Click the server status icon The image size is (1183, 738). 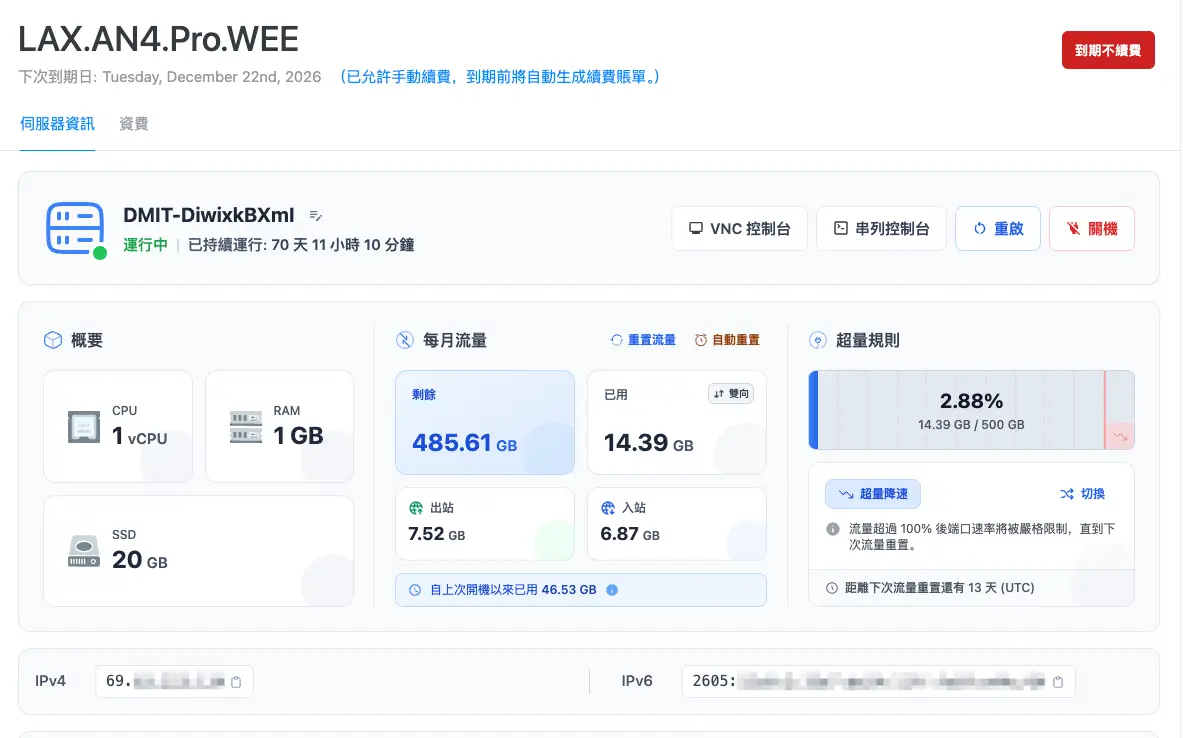[75, 229]
